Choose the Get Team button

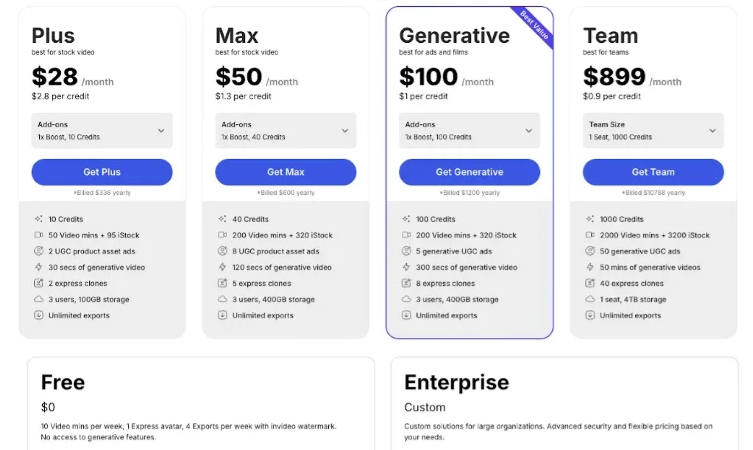[x=653, y=172]
